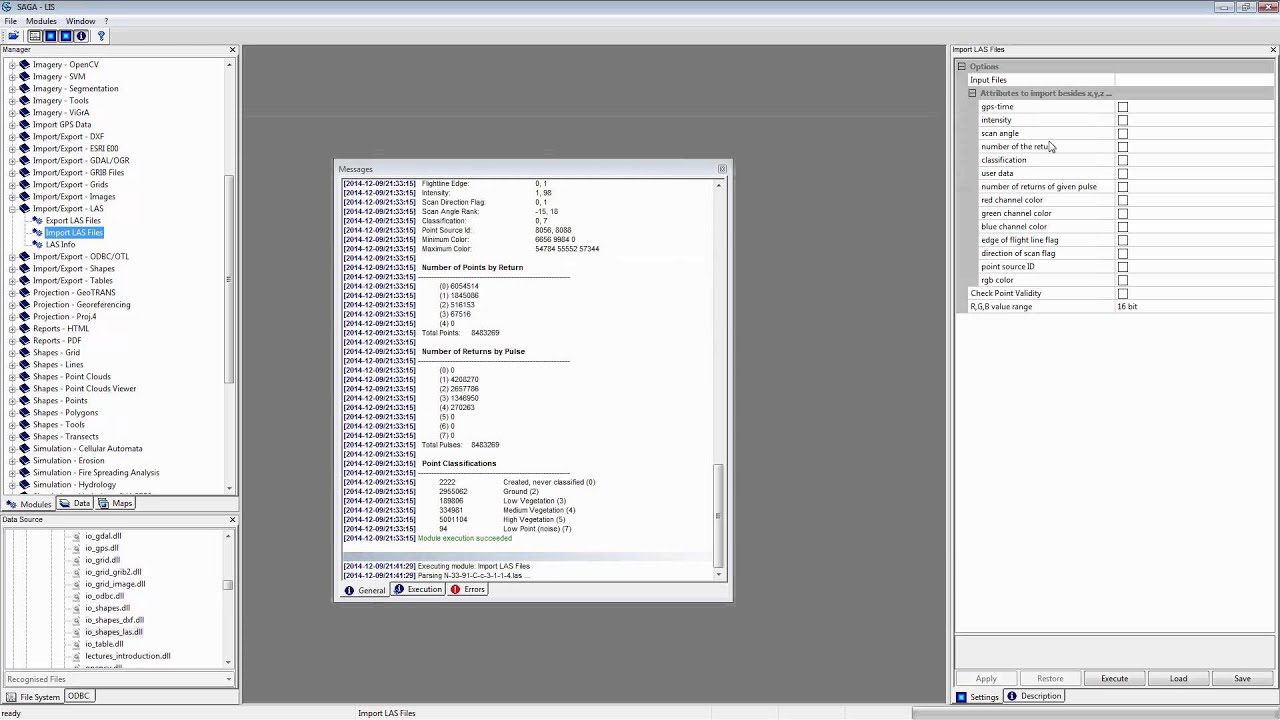Expand the Import/Export - Grids tree node
This screenshot has width=1280, height=720.
coord(12,184)
